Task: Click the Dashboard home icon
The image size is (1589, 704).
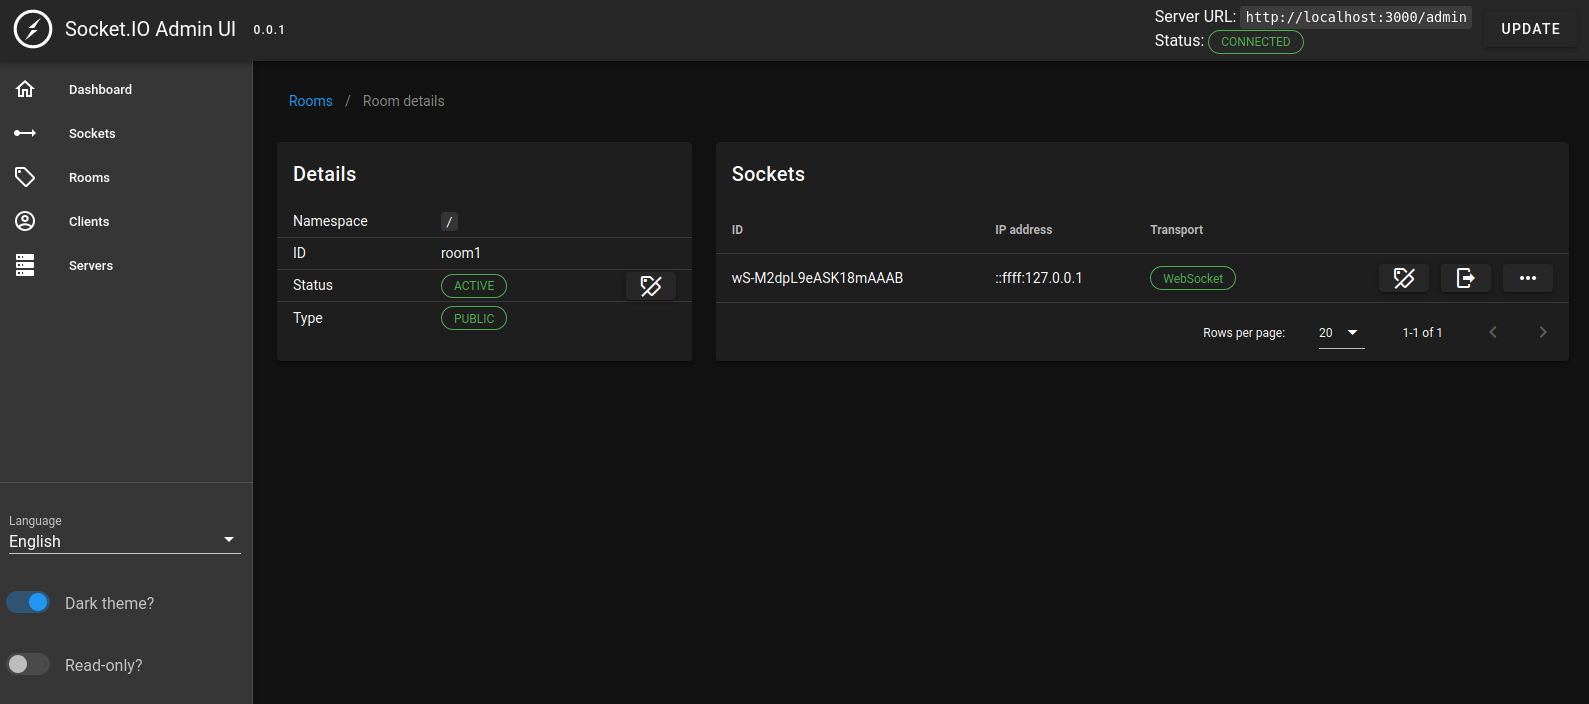Action: (25, 89)
